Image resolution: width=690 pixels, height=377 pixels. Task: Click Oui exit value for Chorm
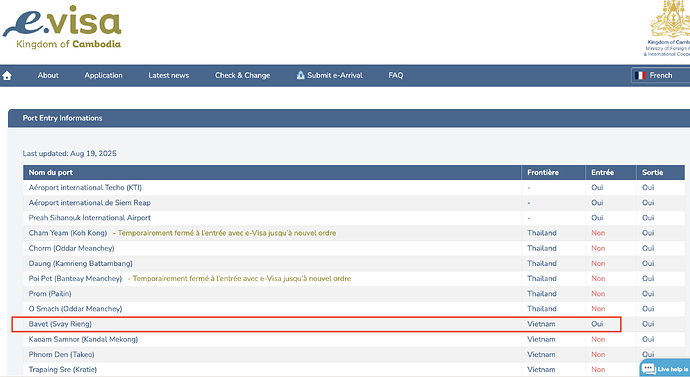pos(648,248)
